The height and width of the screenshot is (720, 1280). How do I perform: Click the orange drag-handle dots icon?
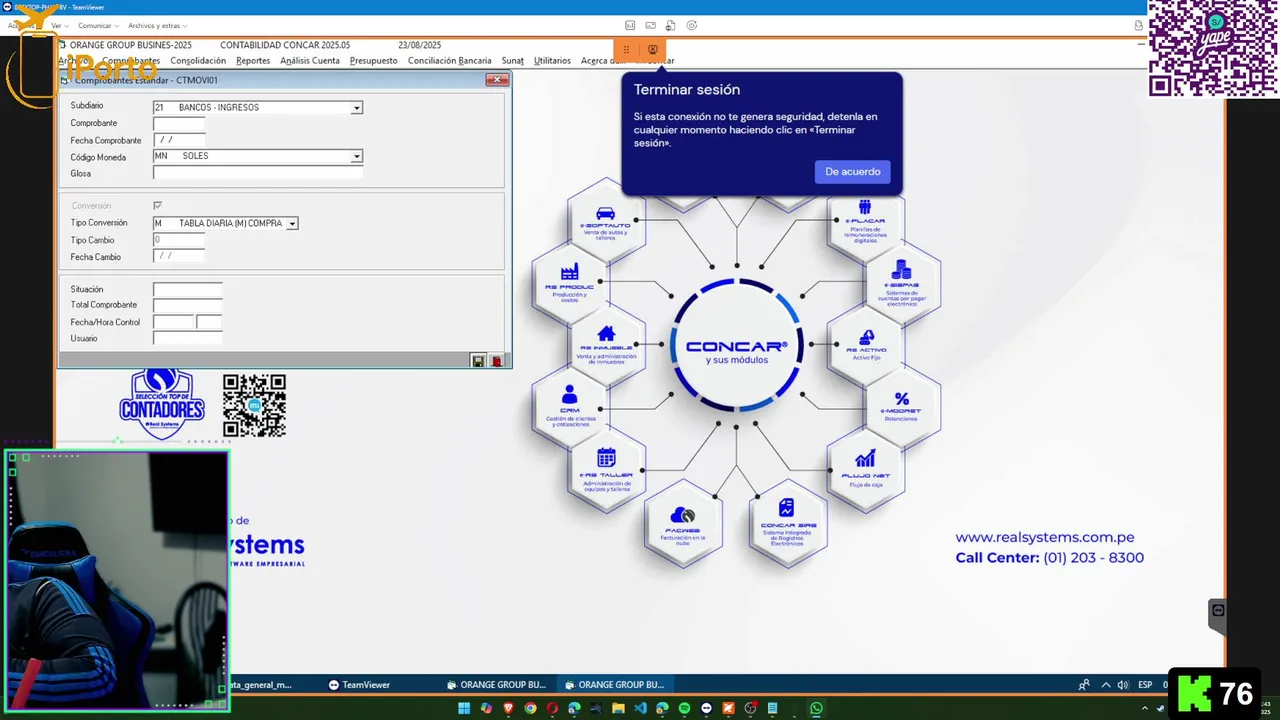point(626,50)
